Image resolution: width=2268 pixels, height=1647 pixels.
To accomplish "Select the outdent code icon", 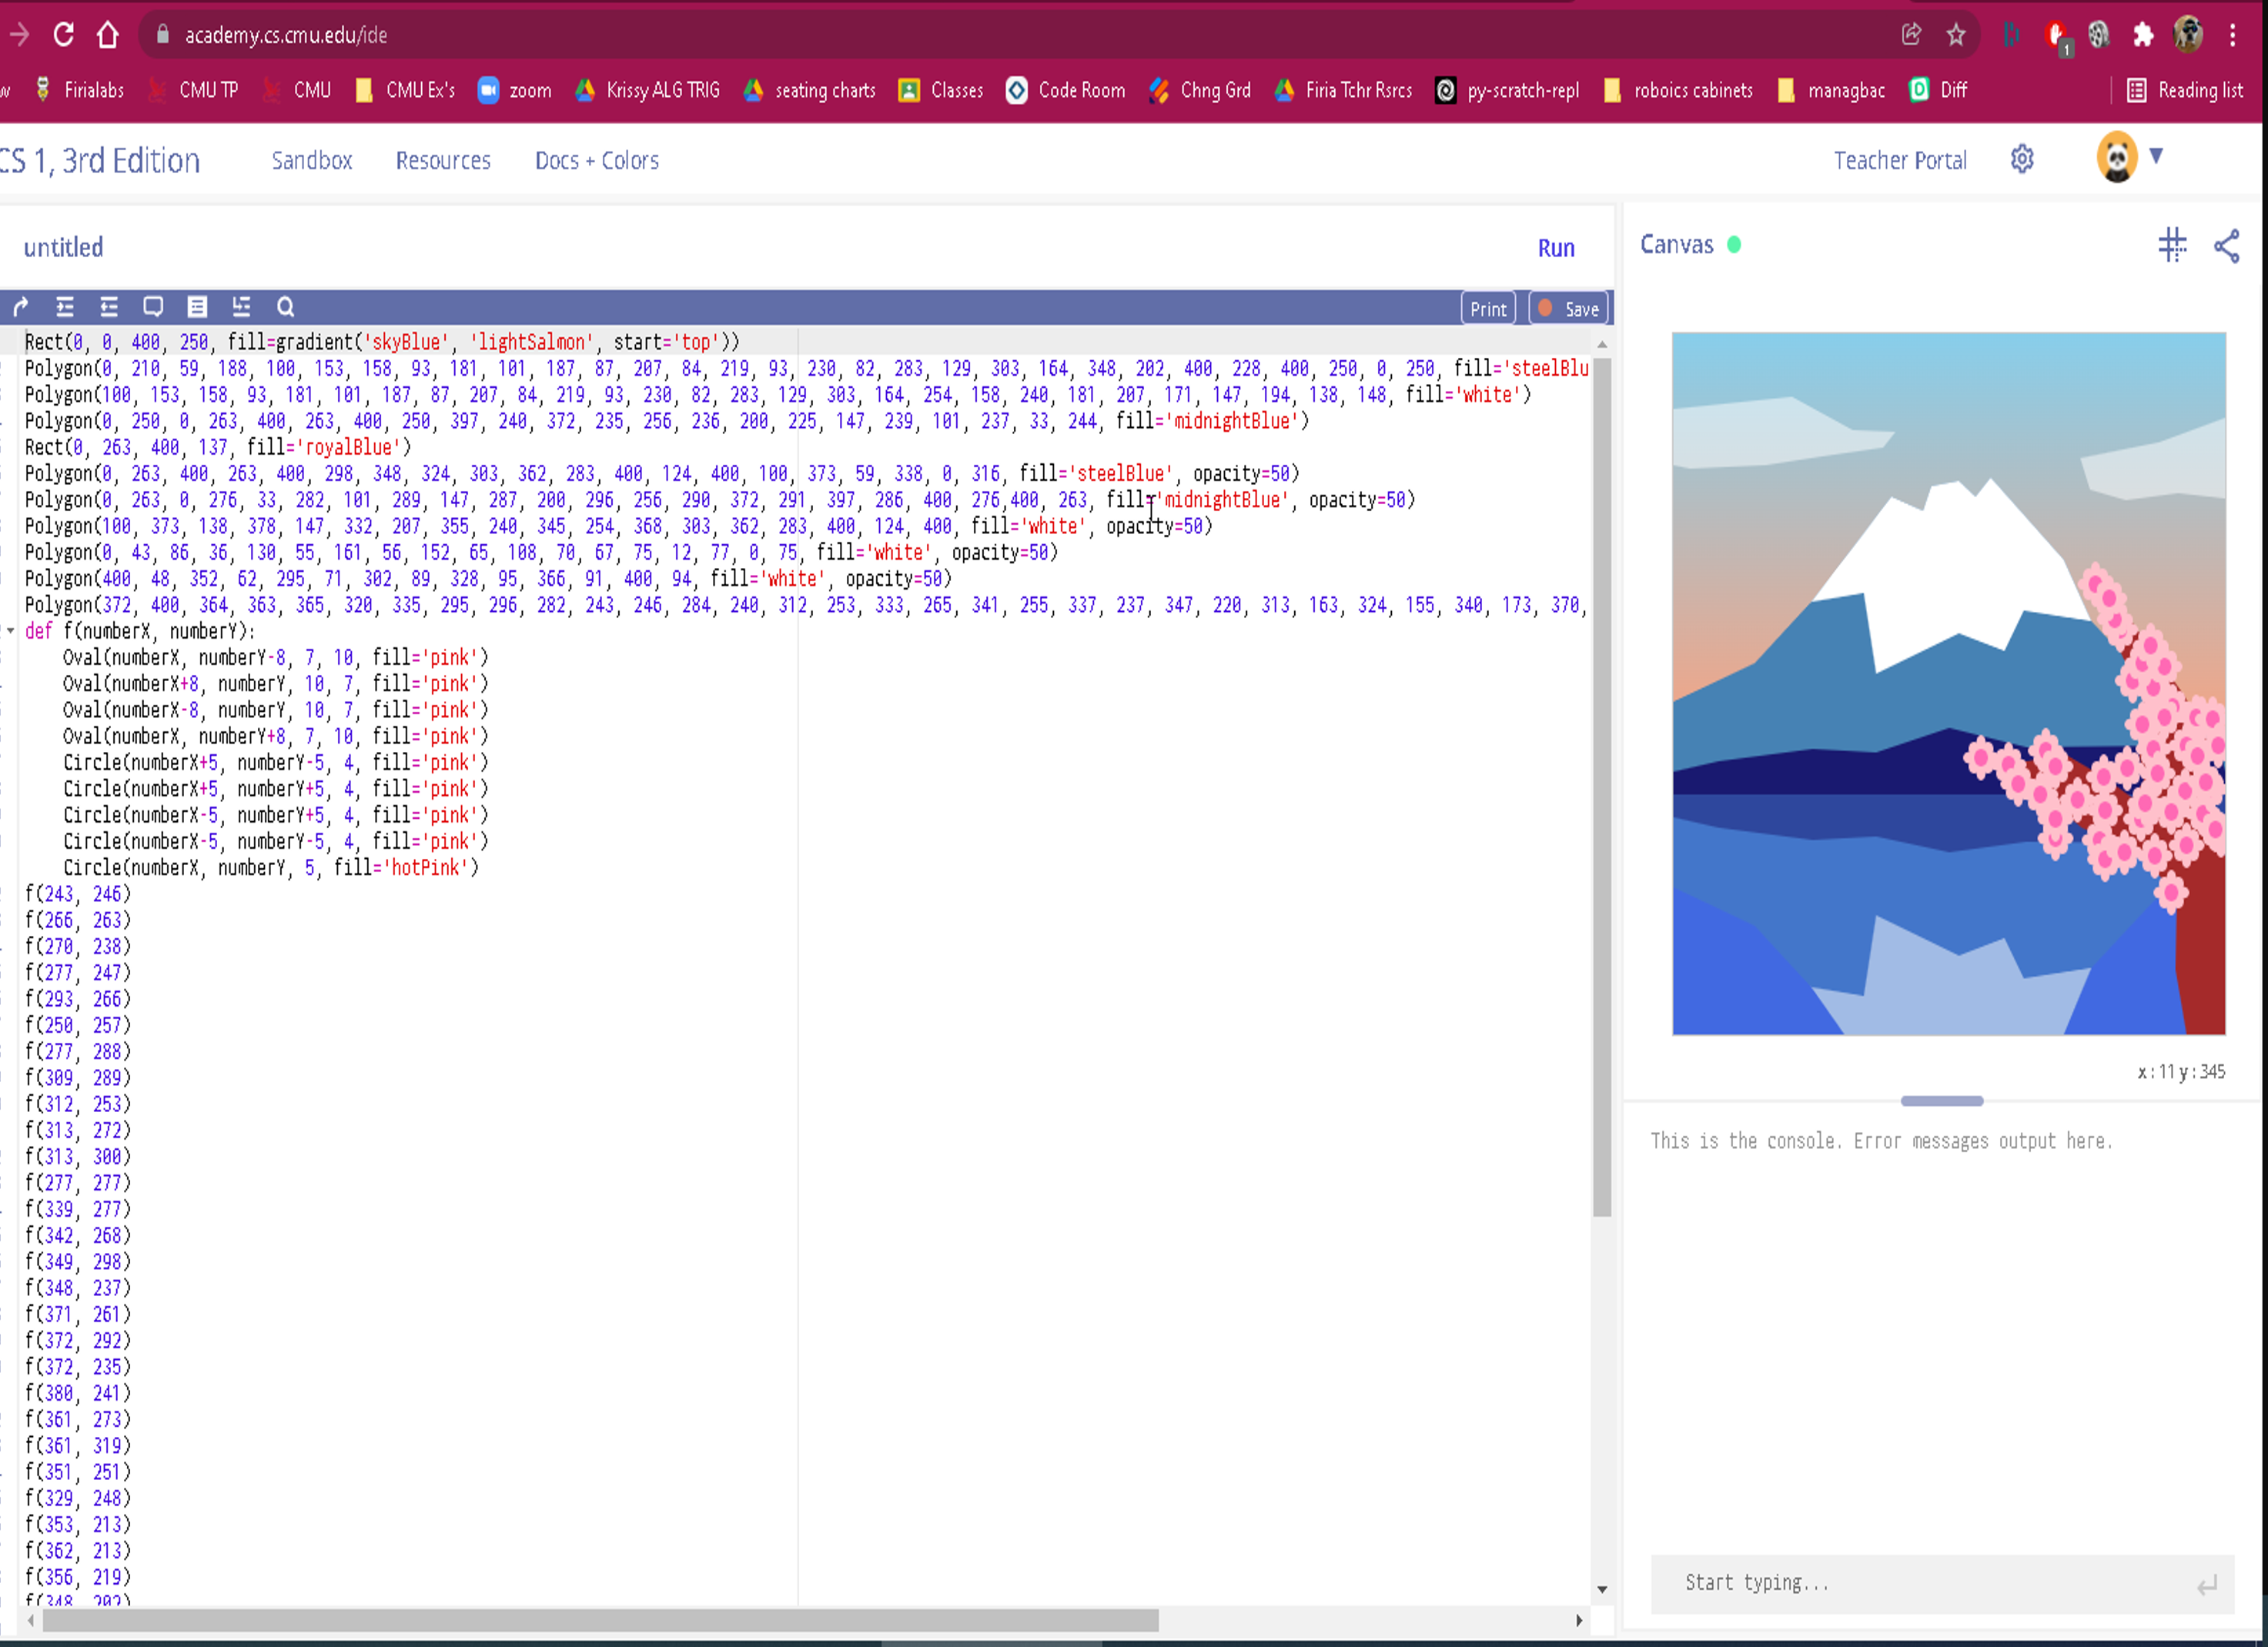I will pyautogui.click(x=109, y=307).
